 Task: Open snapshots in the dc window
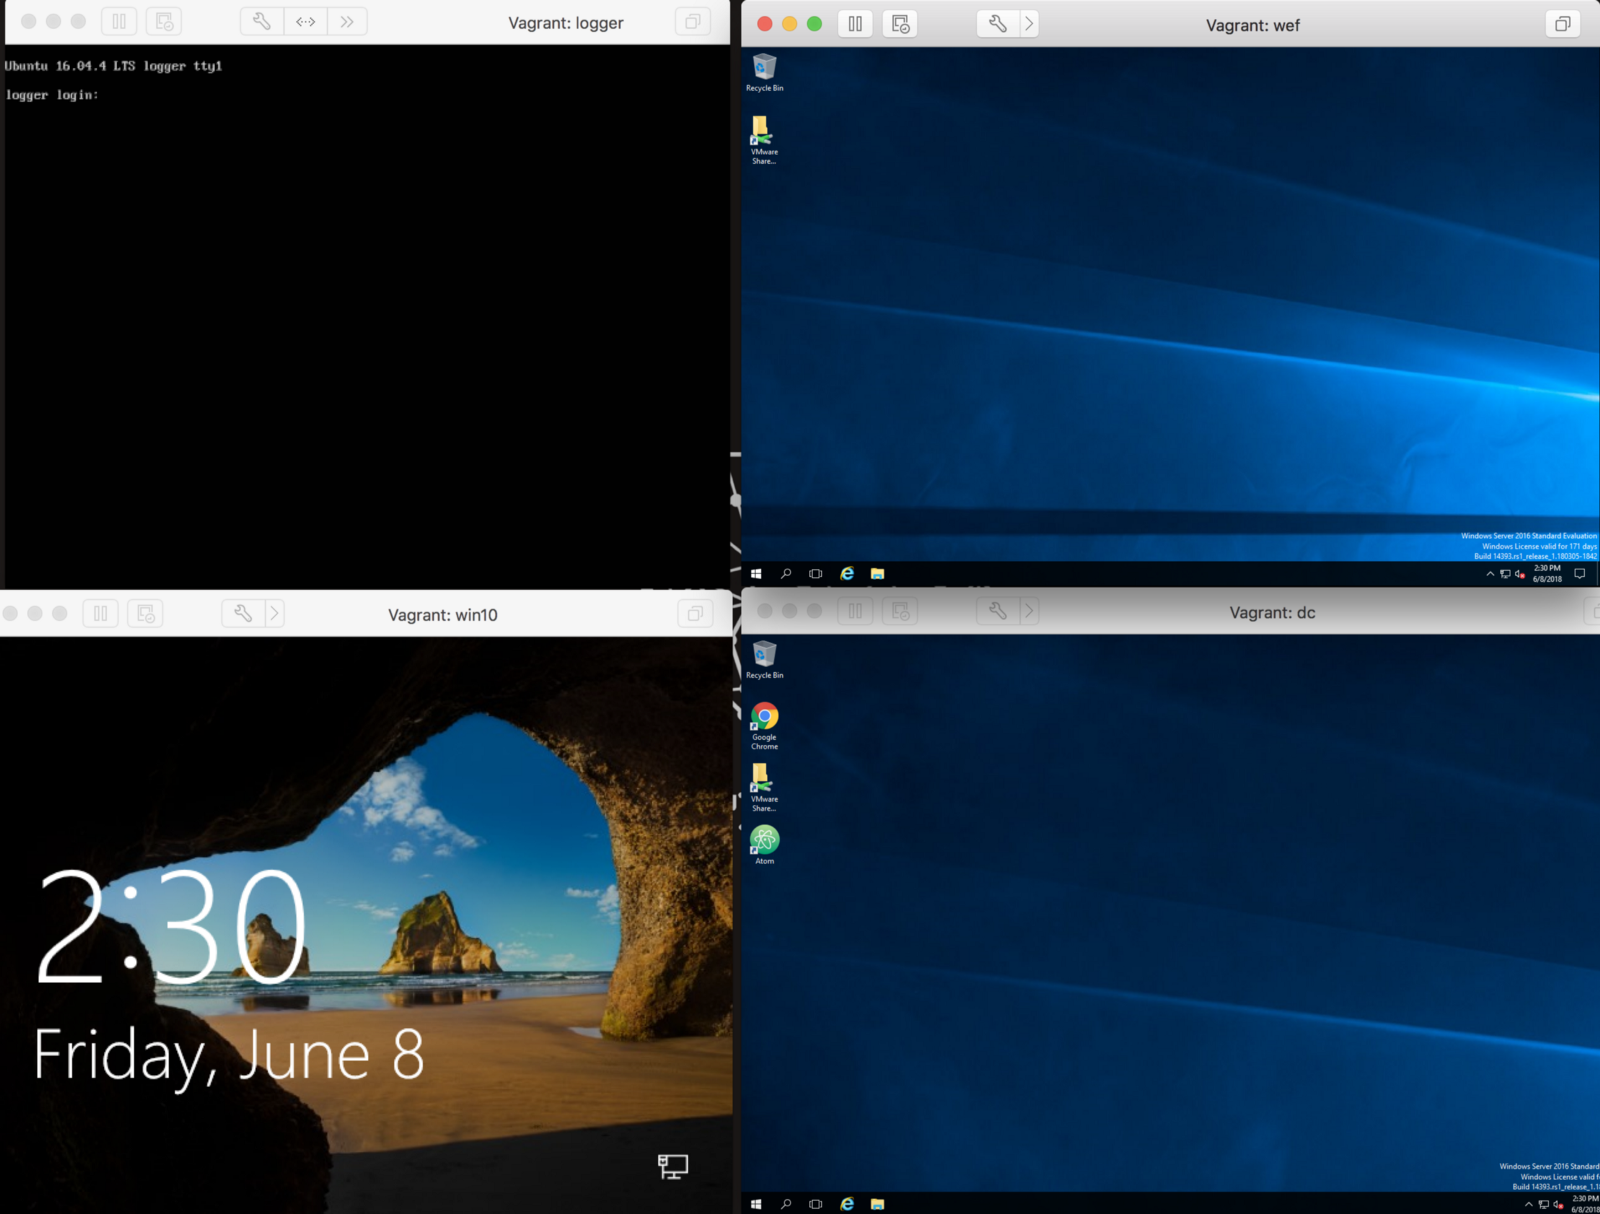coord(900,610)
